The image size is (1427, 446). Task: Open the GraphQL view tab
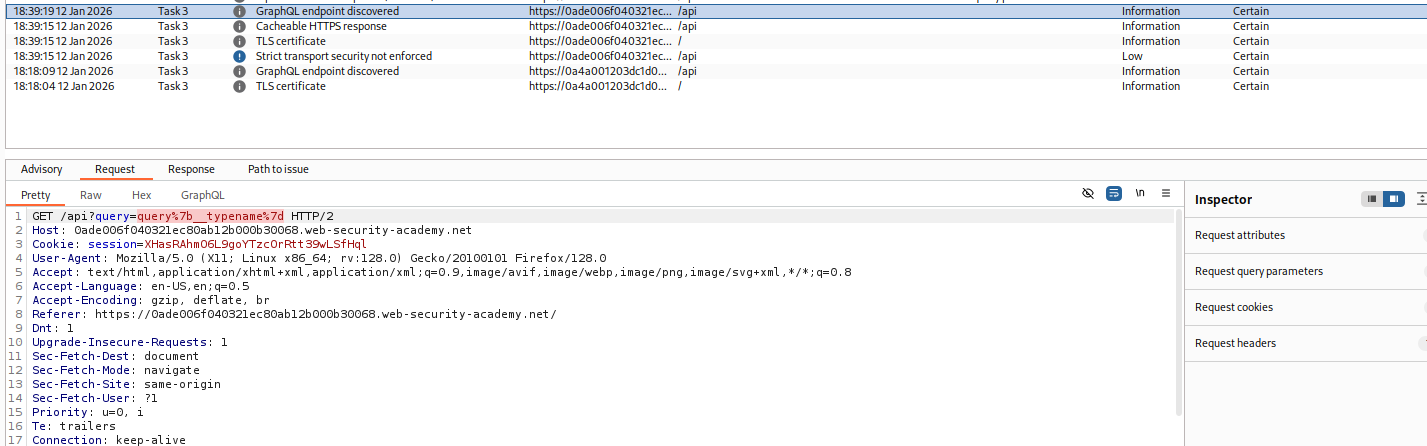coord(202,196)
